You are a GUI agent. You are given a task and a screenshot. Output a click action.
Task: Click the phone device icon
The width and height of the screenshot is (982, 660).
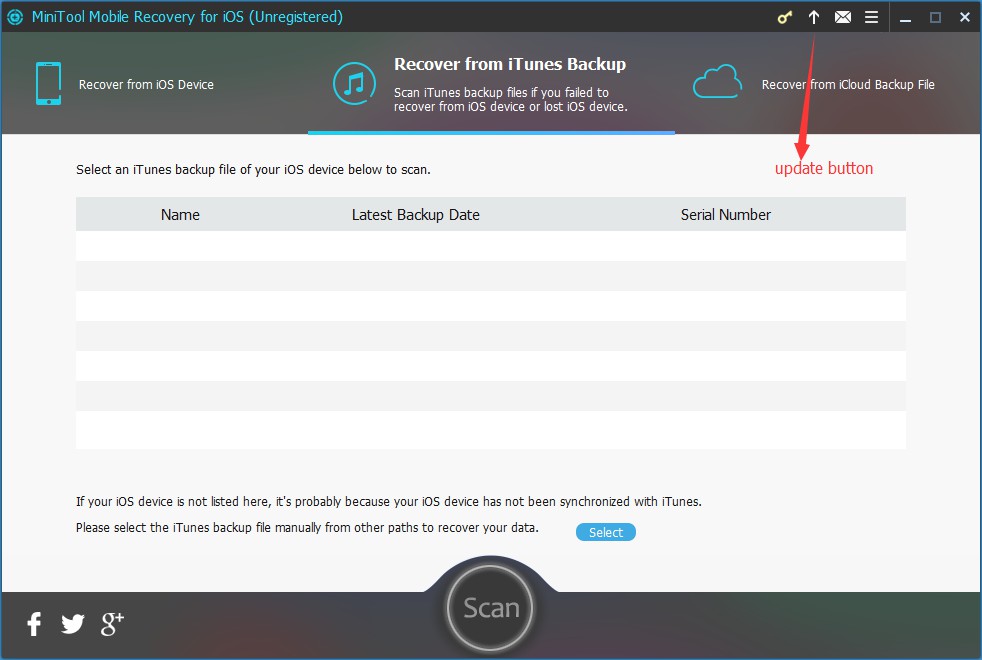[x=48, y=84]
